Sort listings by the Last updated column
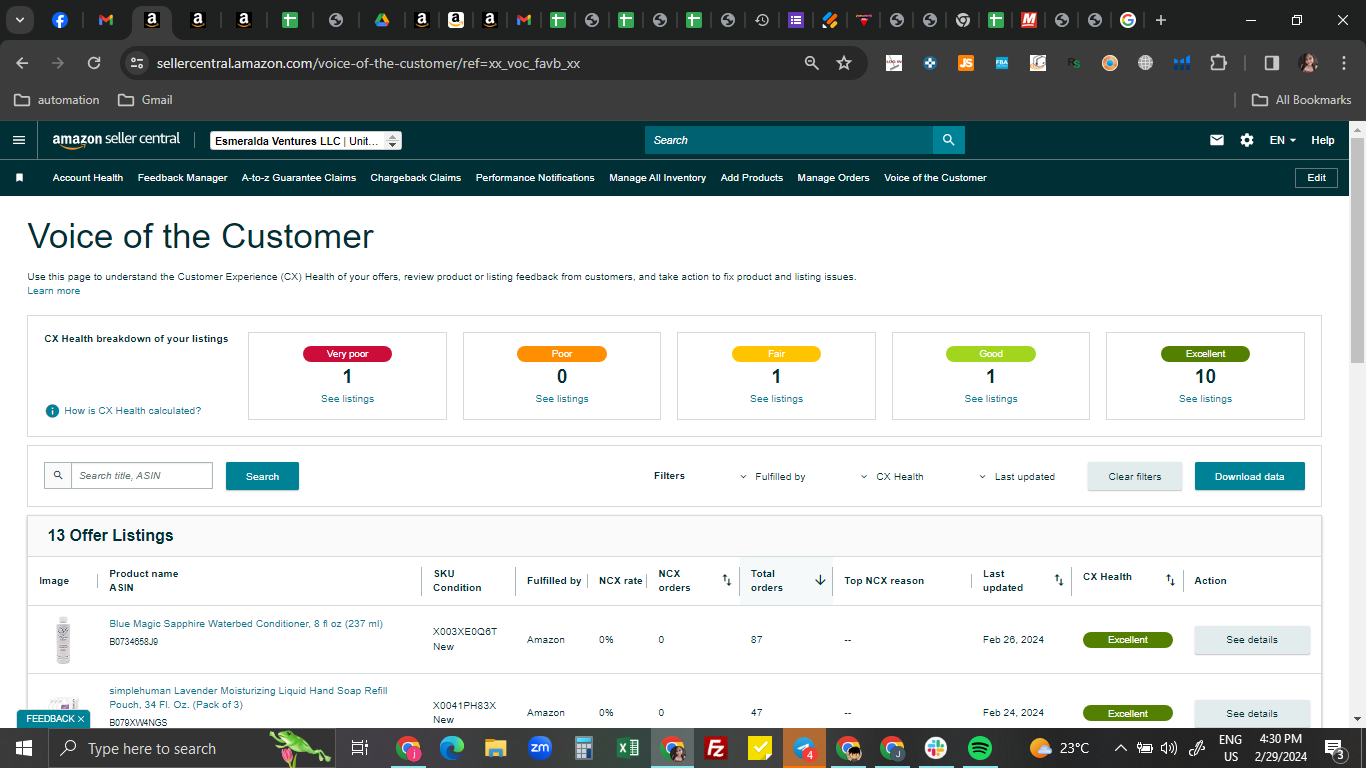The image size is (1366, 768). 1058,580
